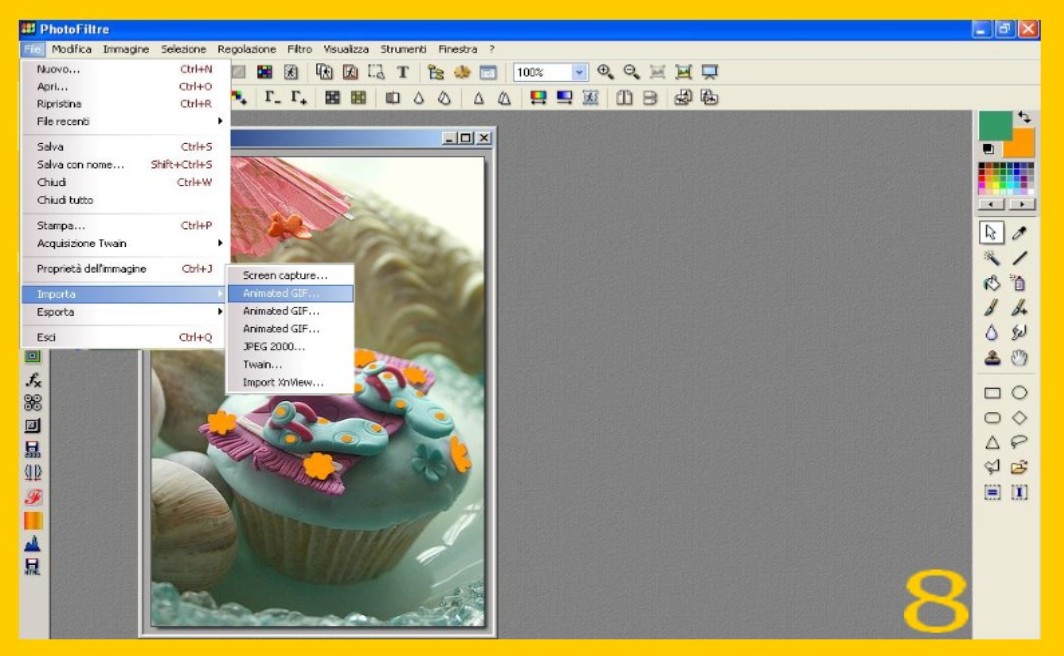Viewport: 1064px width, 656px height.
Task: Click the Text tool 'T' icon
Action: (403, 72)
